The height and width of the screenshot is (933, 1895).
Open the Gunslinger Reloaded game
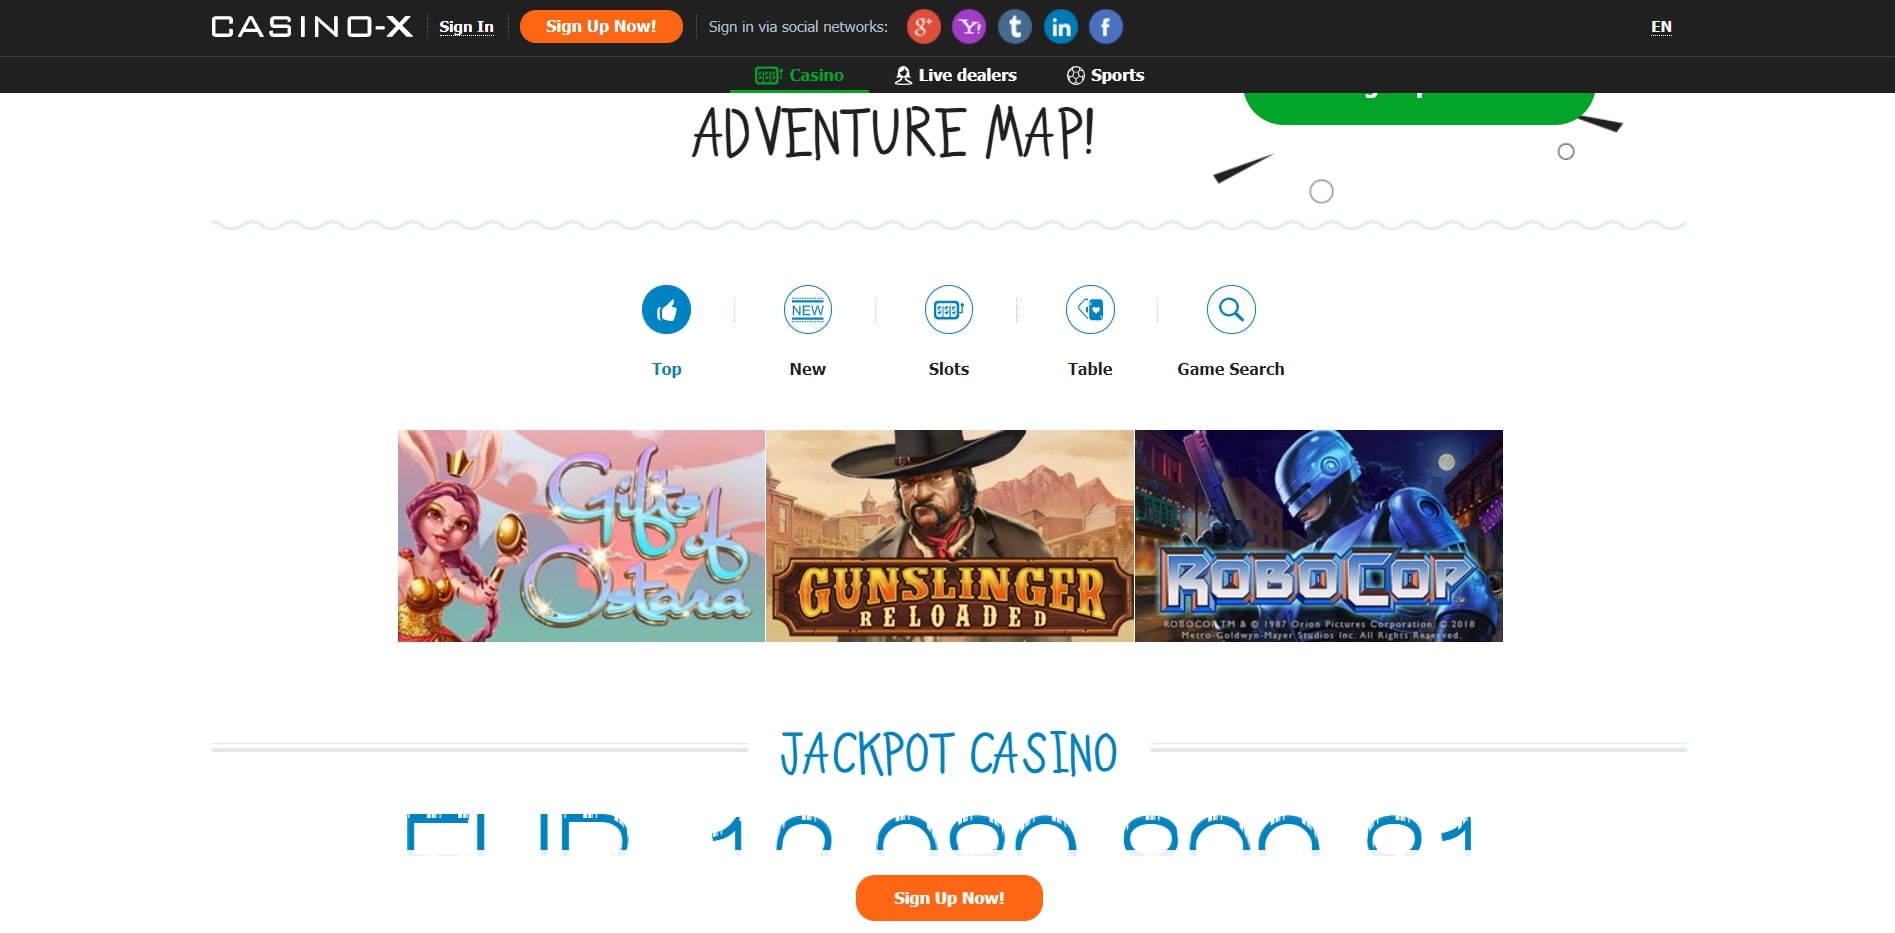point(950,536)
